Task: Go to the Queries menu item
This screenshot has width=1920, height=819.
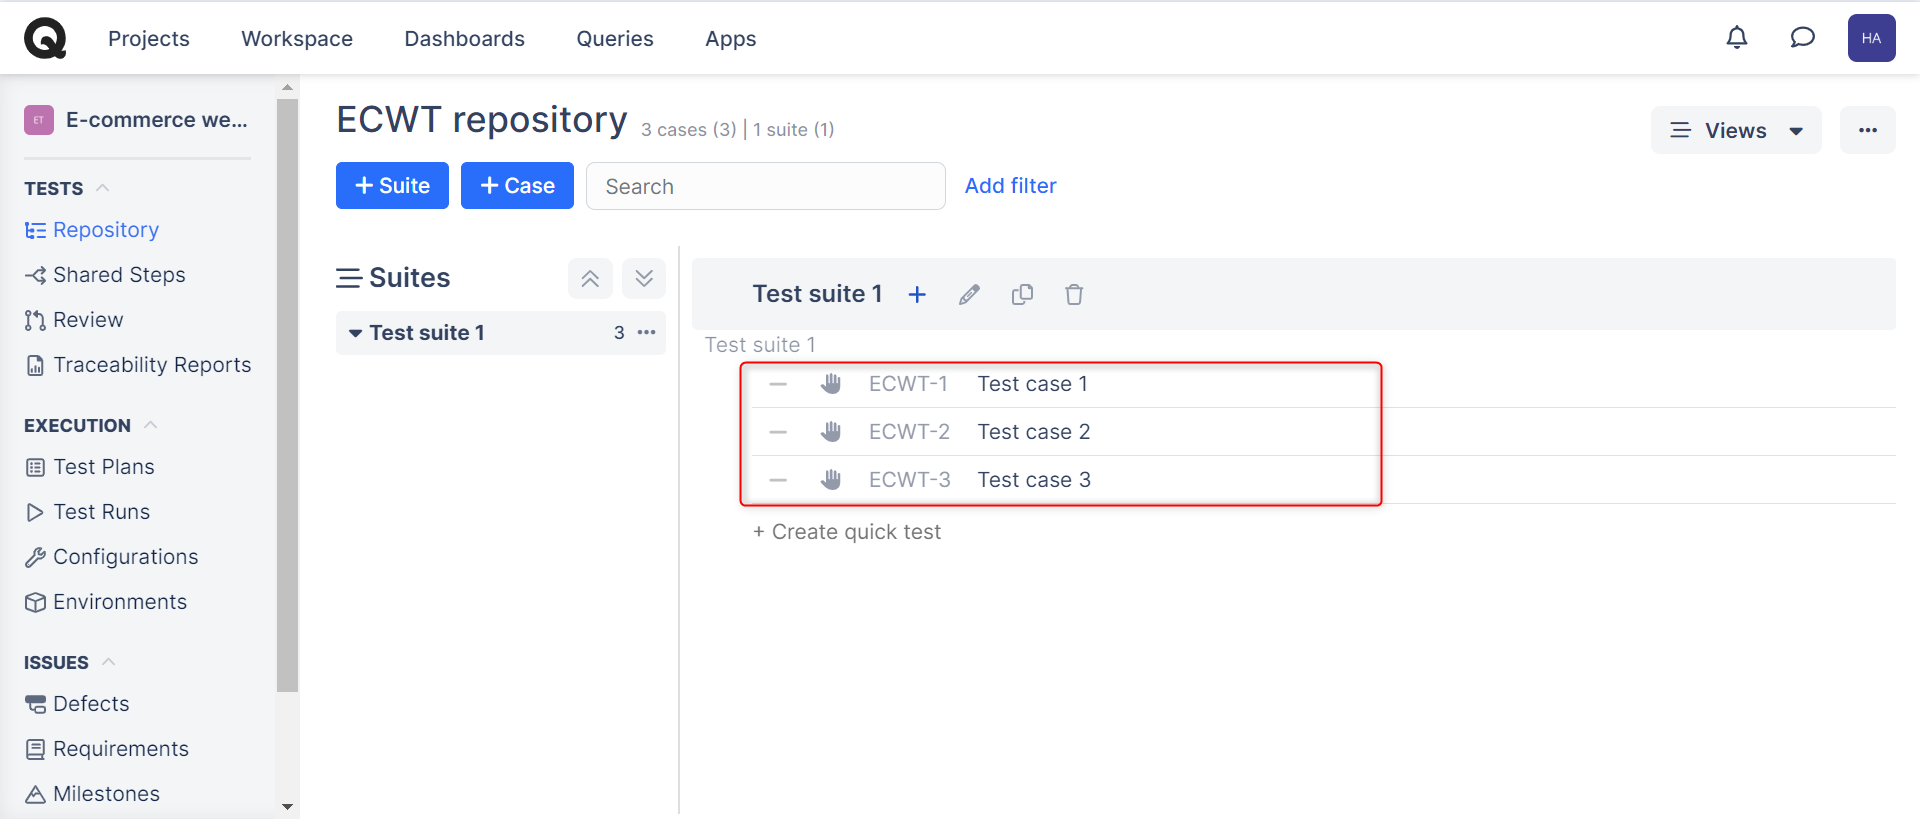Action: tap(614, 38)
